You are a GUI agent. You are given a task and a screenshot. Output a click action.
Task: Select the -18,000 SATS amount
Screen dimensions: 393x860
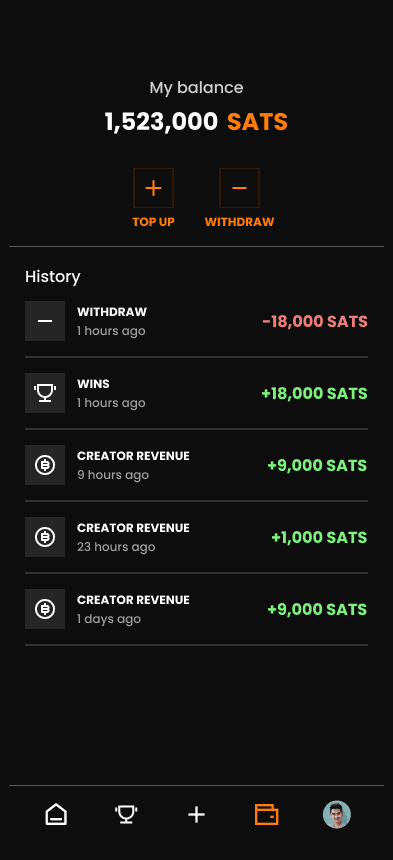315,321
